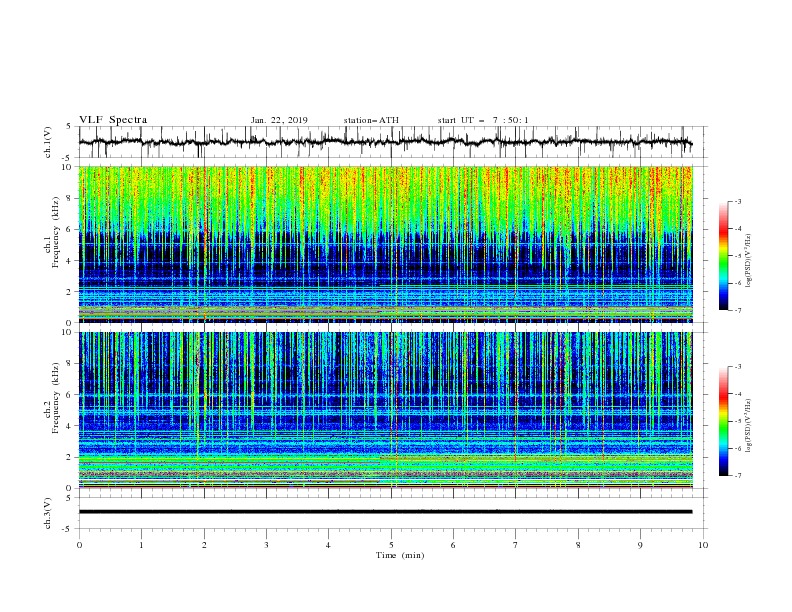Click the "-4" tick on lower colorbar
Screen dimensions: 792x612
coord(737,394)
